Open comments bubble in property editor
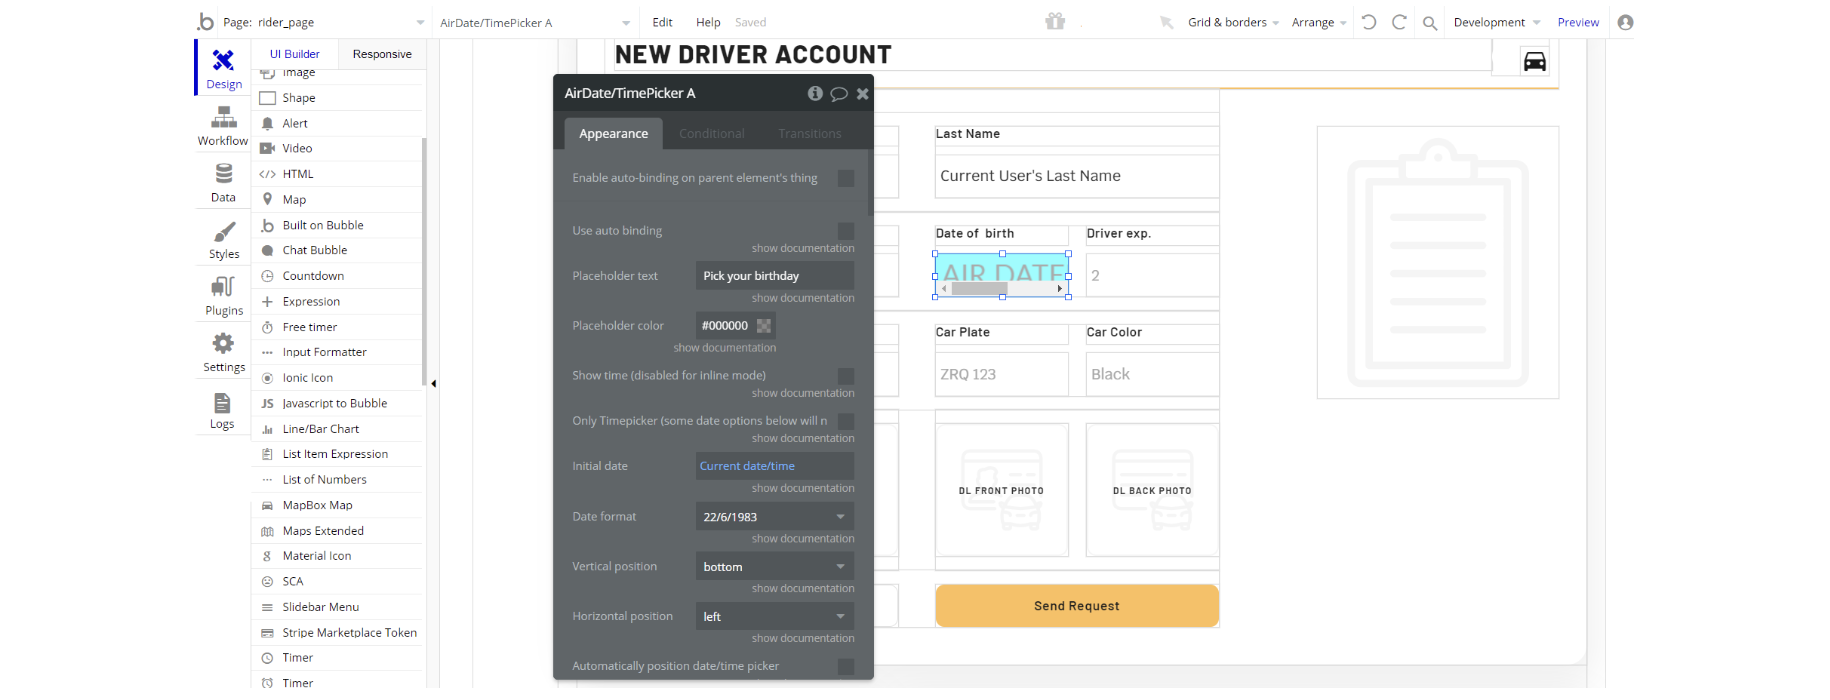This screenshot has width=1830, height=700. [x=839, y=94]
